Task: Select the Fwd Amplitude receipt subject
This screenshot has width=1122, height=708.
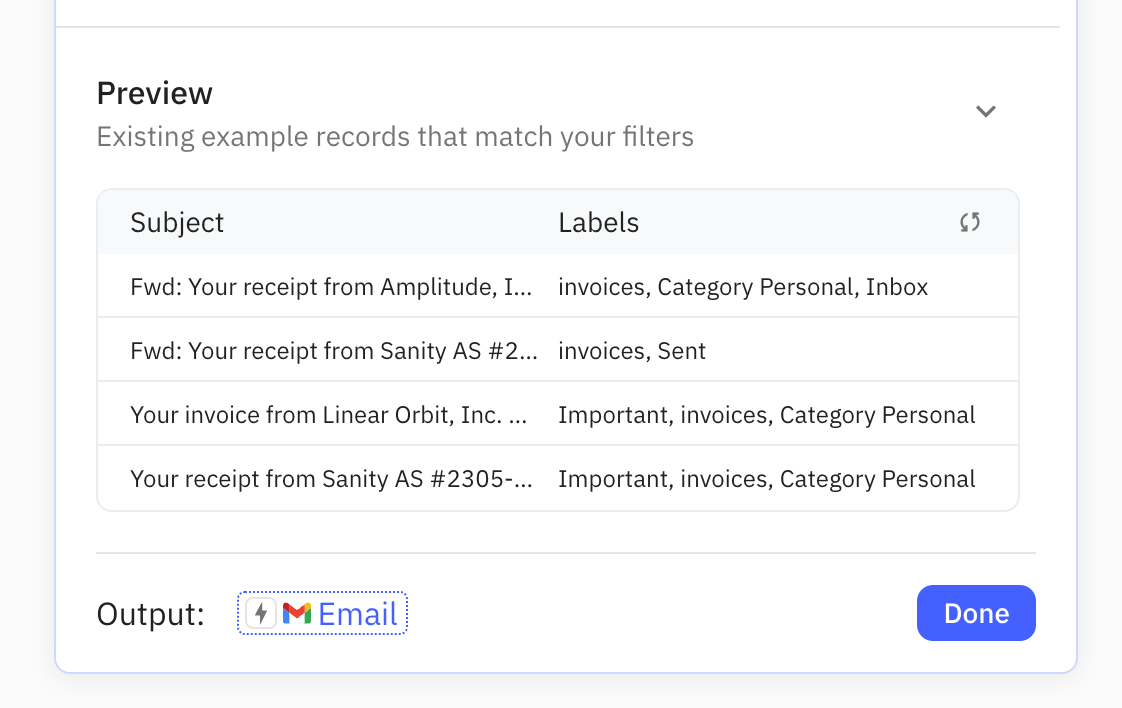Action: (x=331, y=287)
